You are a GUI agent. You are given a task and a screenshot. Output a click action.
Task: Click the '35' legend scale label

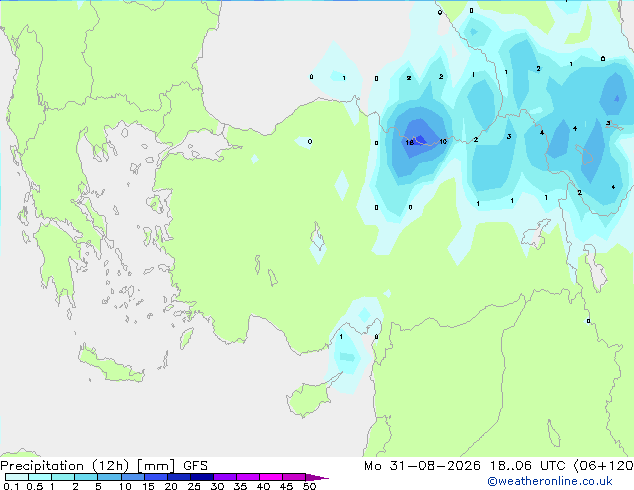[x=240, y=486]
